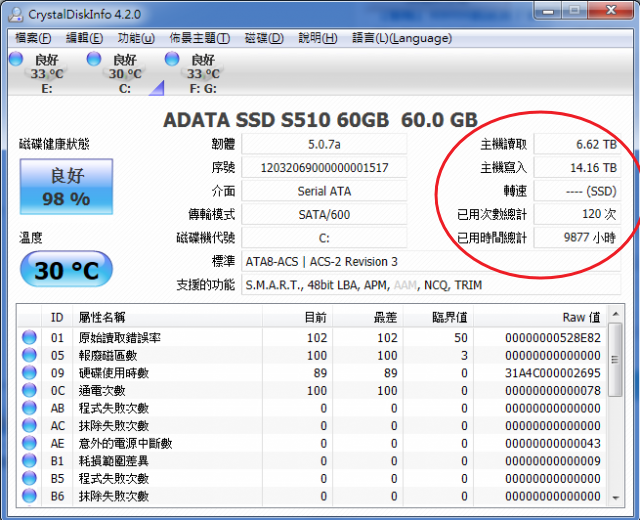Click status orb of attribute AE row

(29, 442)
